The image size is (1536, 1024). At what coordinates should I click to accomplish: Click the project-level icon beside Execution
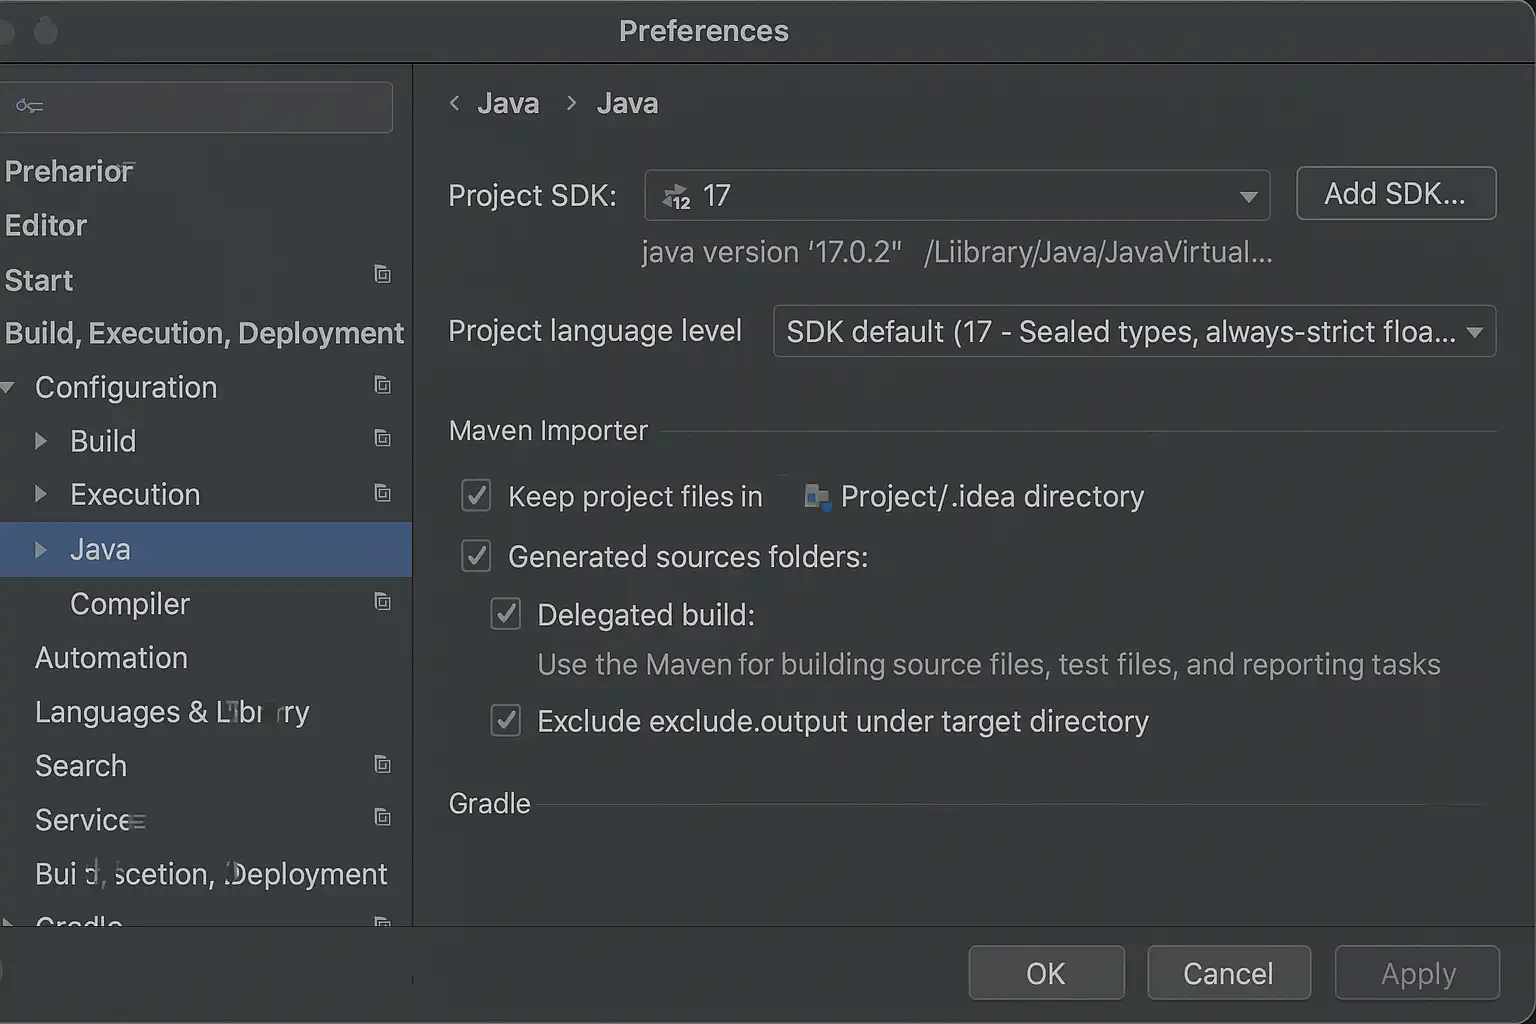pyautogui.click(x=382, y=492)
